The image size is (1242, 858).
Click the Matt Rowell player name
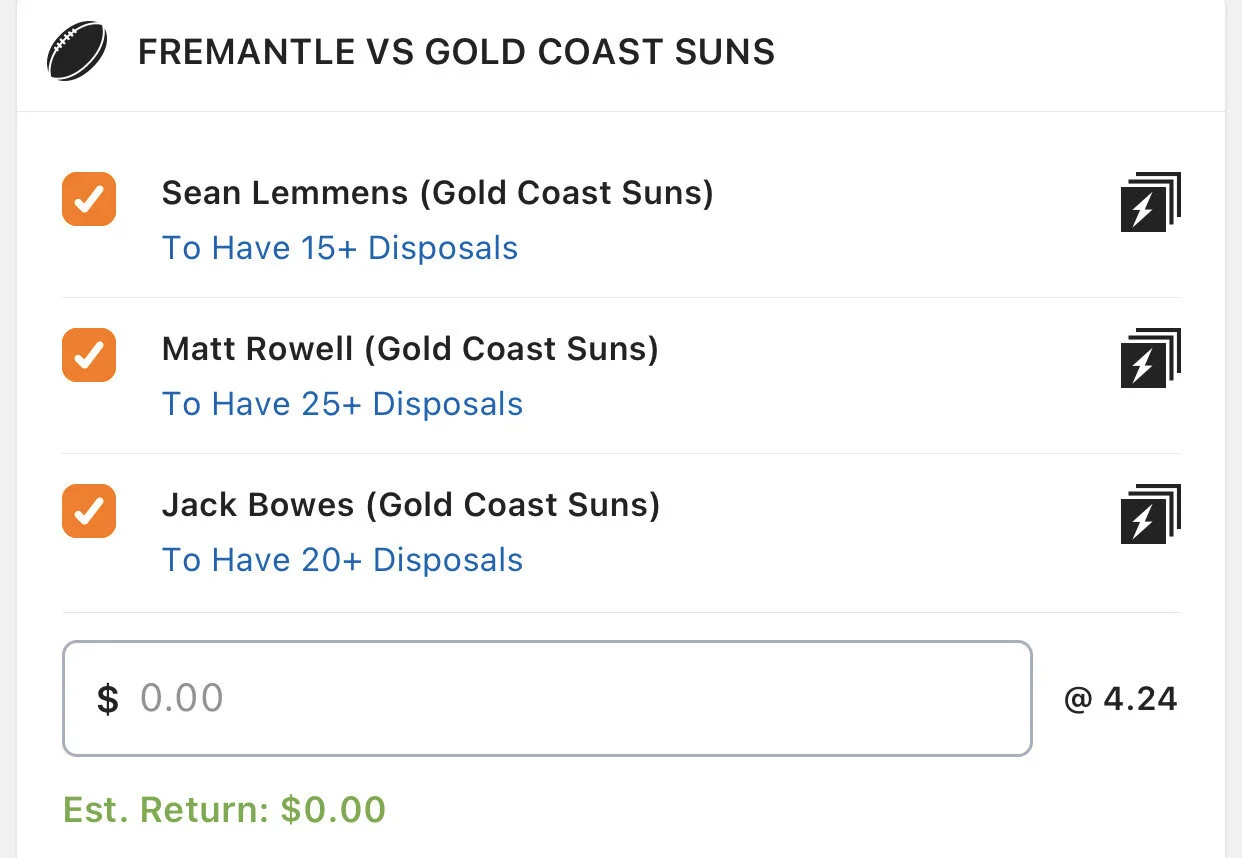257,349
